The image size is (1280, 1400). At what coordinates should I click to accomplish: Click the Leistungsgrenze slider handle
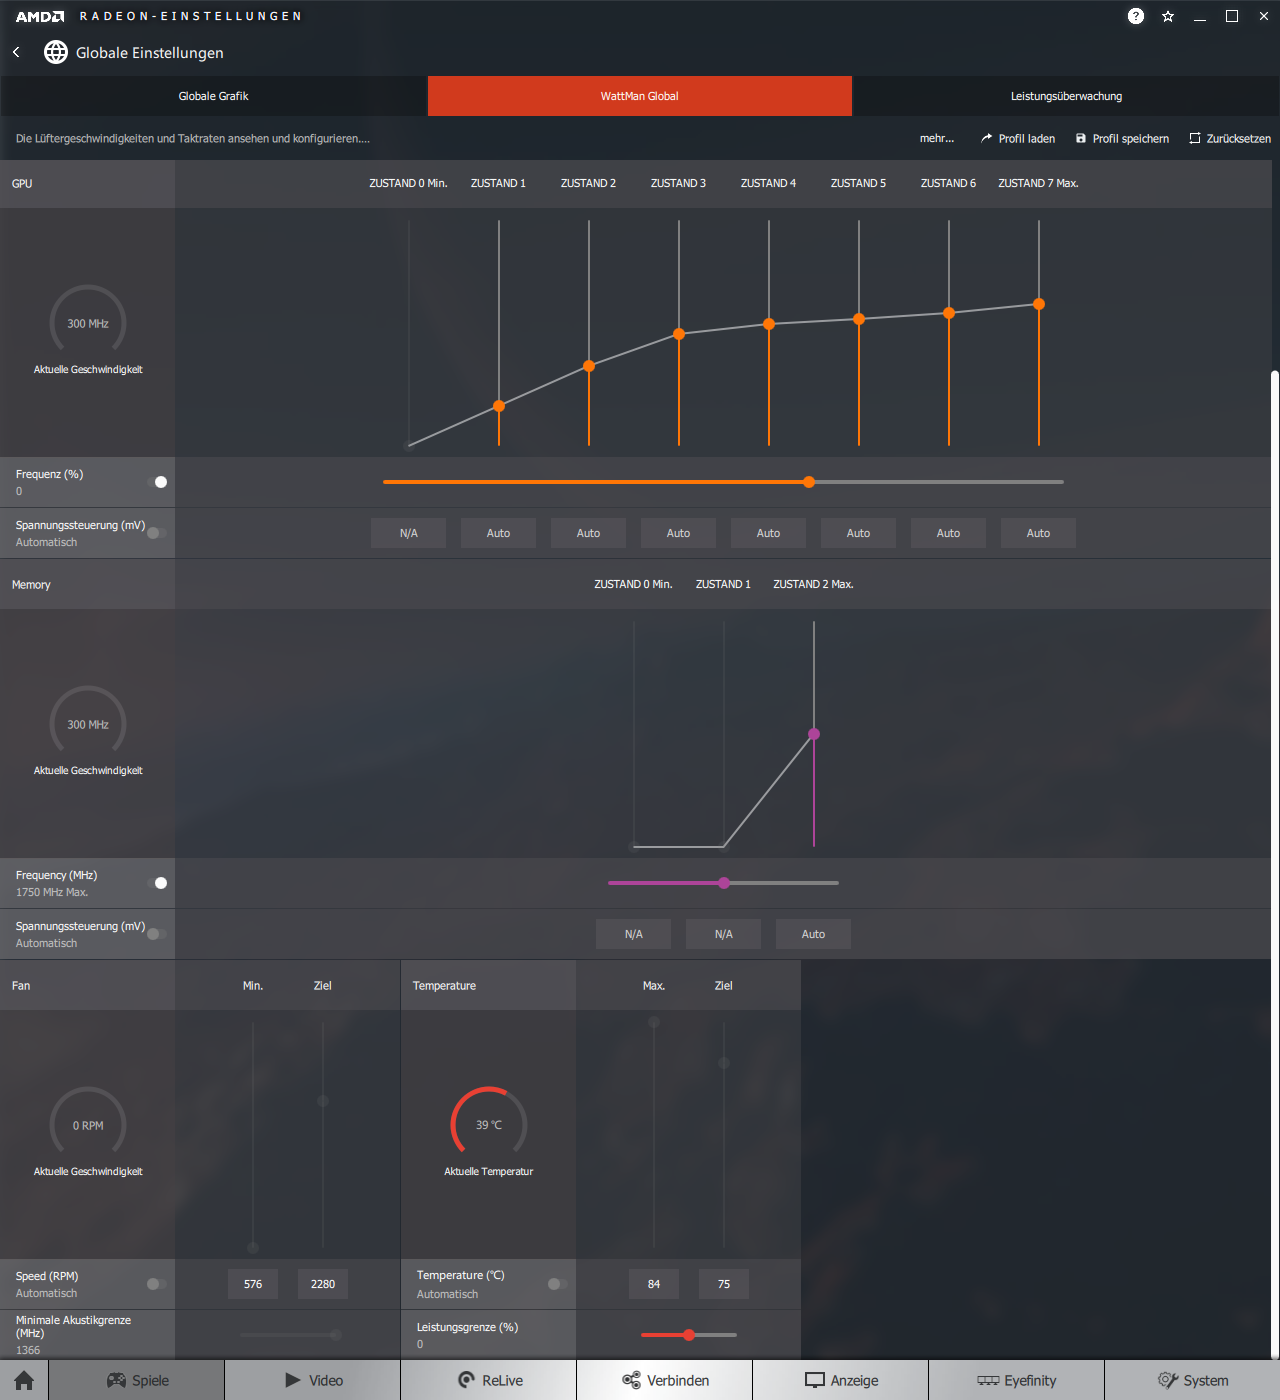click(x=689, y=1335)
